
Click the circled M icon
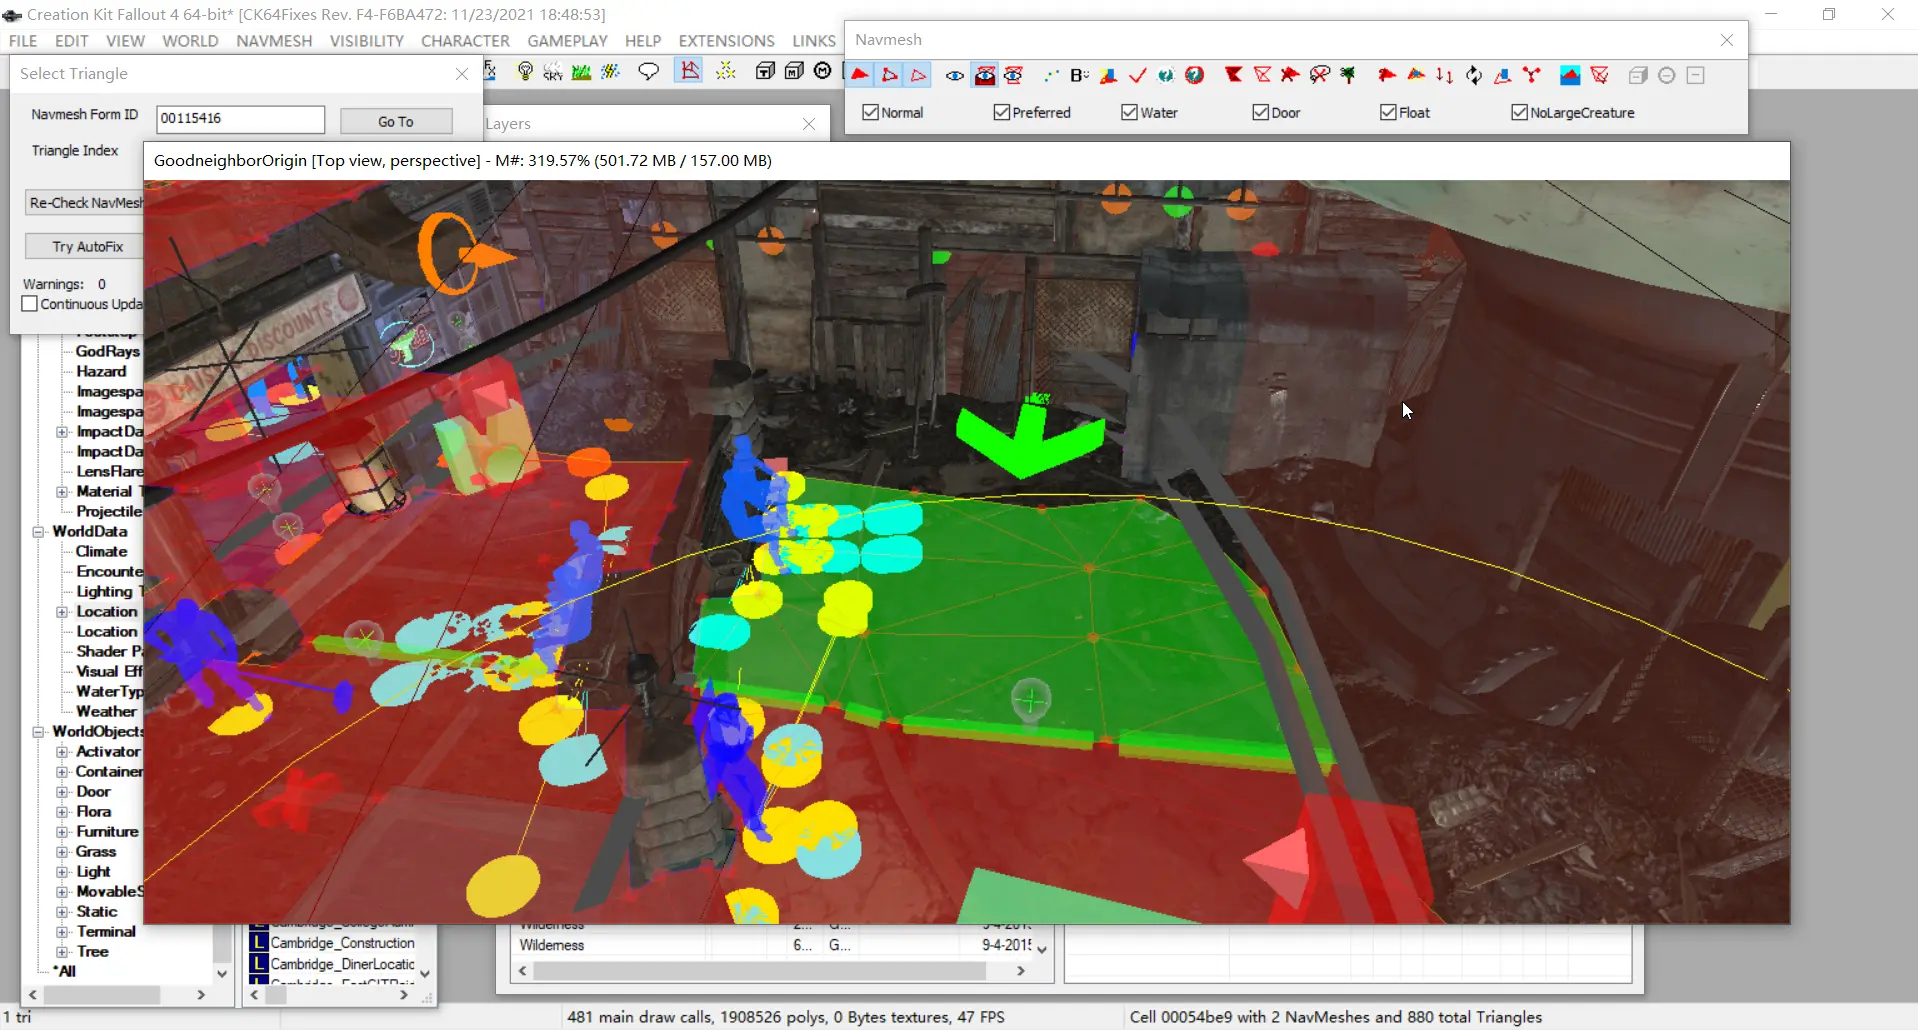(x=823, y=71)
